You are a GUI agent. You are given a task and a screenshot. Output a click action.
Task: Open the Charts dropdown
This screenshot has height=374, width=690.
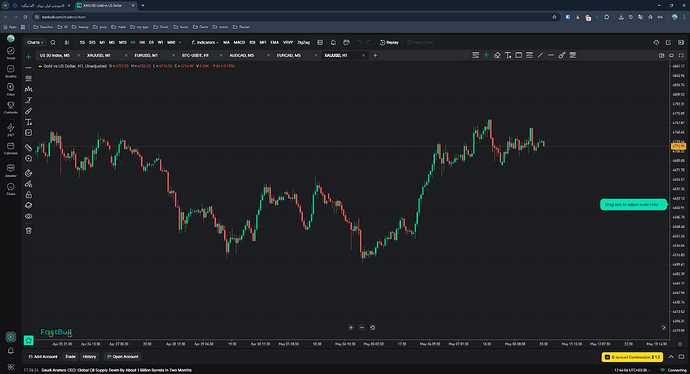35,43
